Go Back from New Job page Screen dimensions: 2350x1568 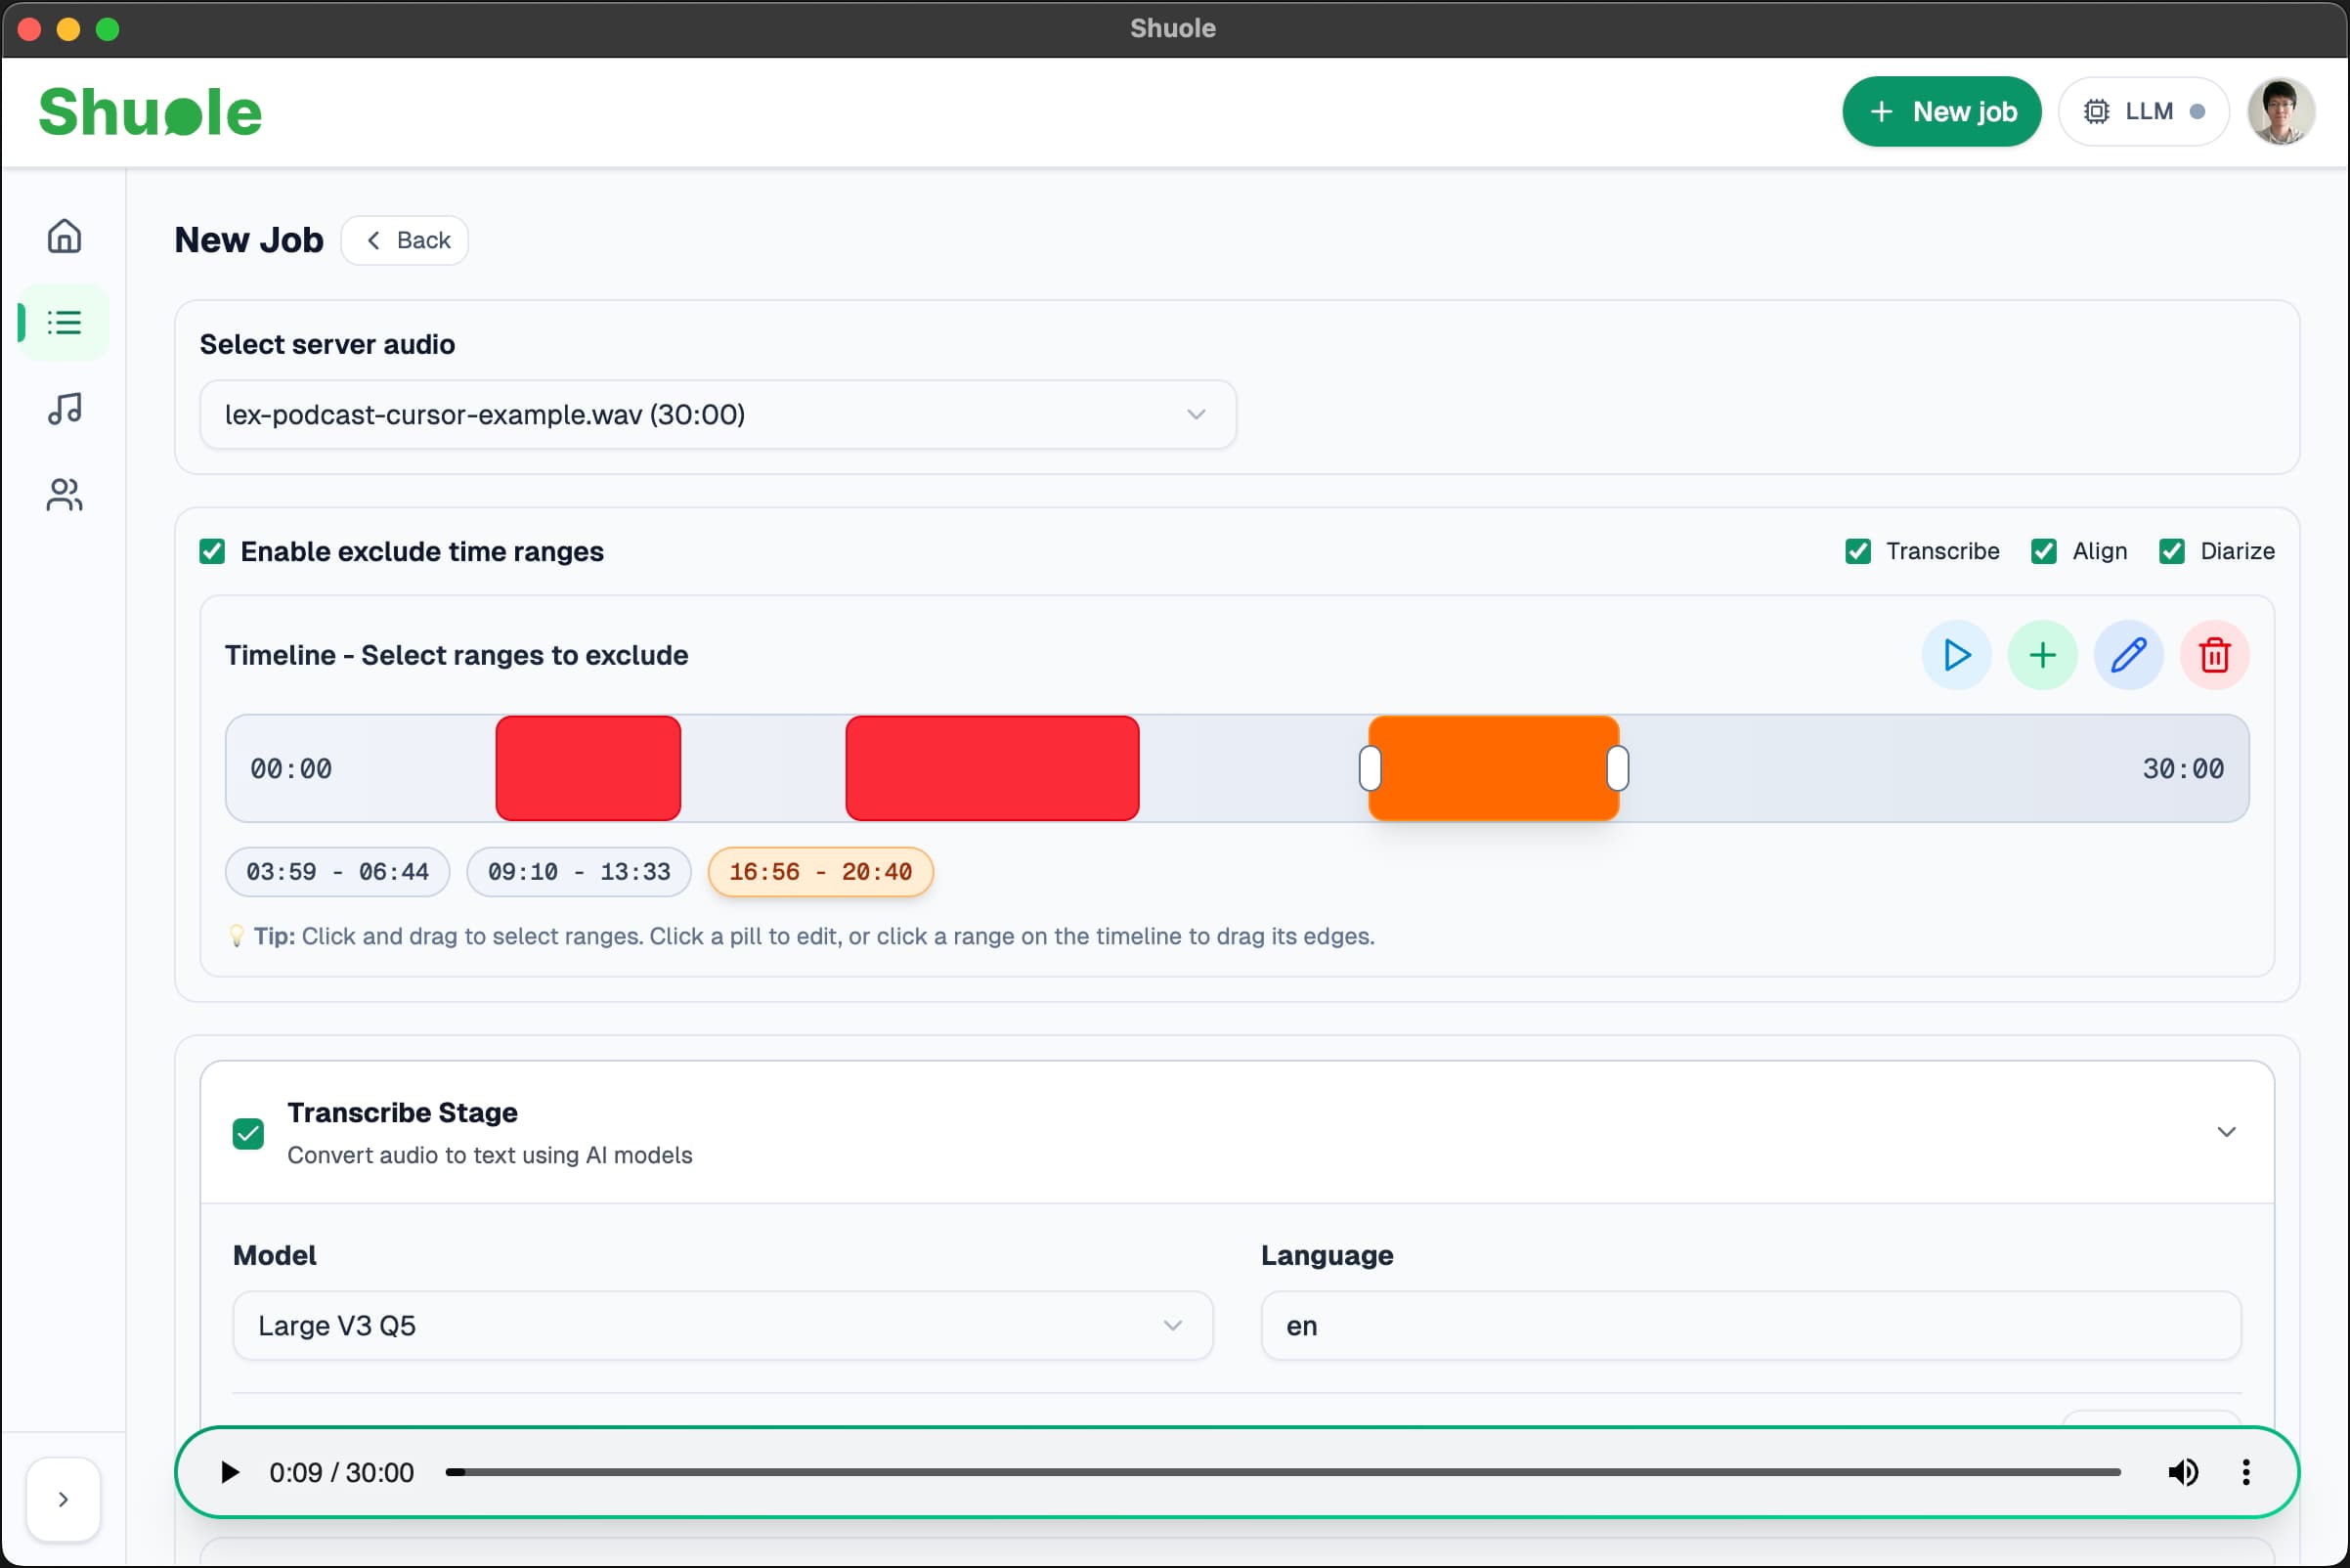click(405, 240)
